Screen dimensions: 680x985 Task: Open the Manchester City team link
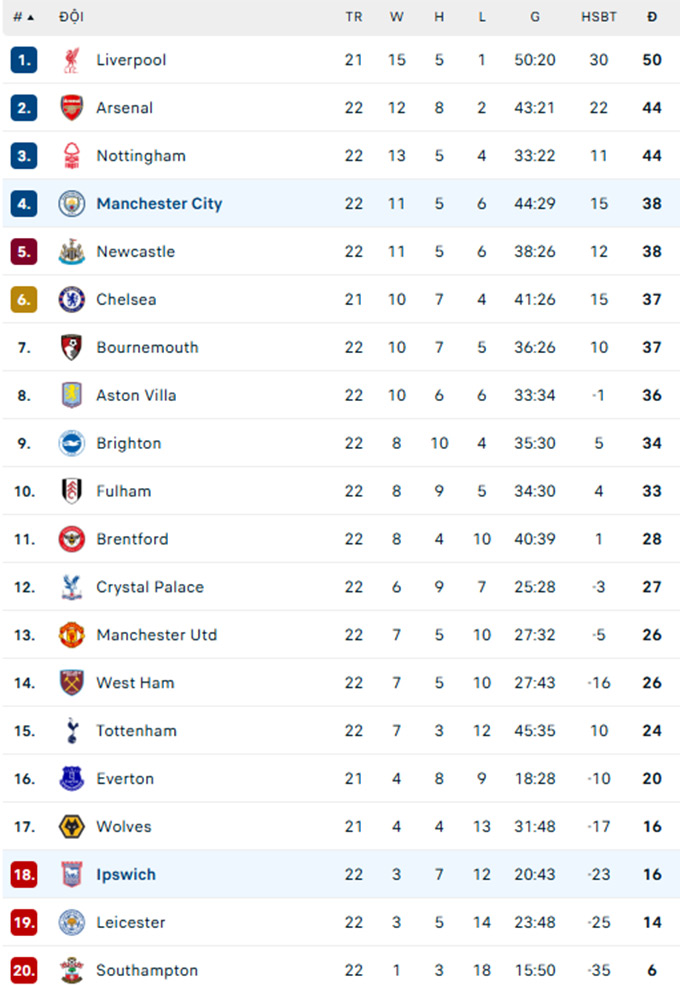click(x=159, y=204)
